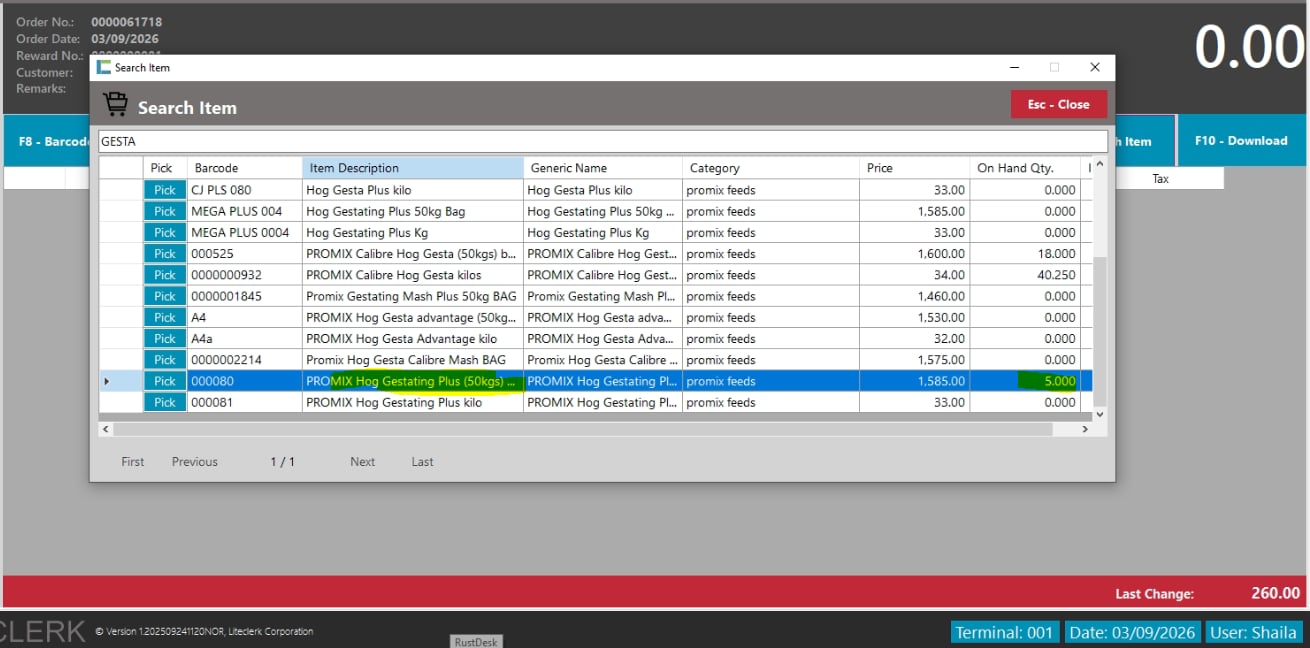Pick PROMIX Calibre Hog Gesta 50kgs item

click(164, 254)
